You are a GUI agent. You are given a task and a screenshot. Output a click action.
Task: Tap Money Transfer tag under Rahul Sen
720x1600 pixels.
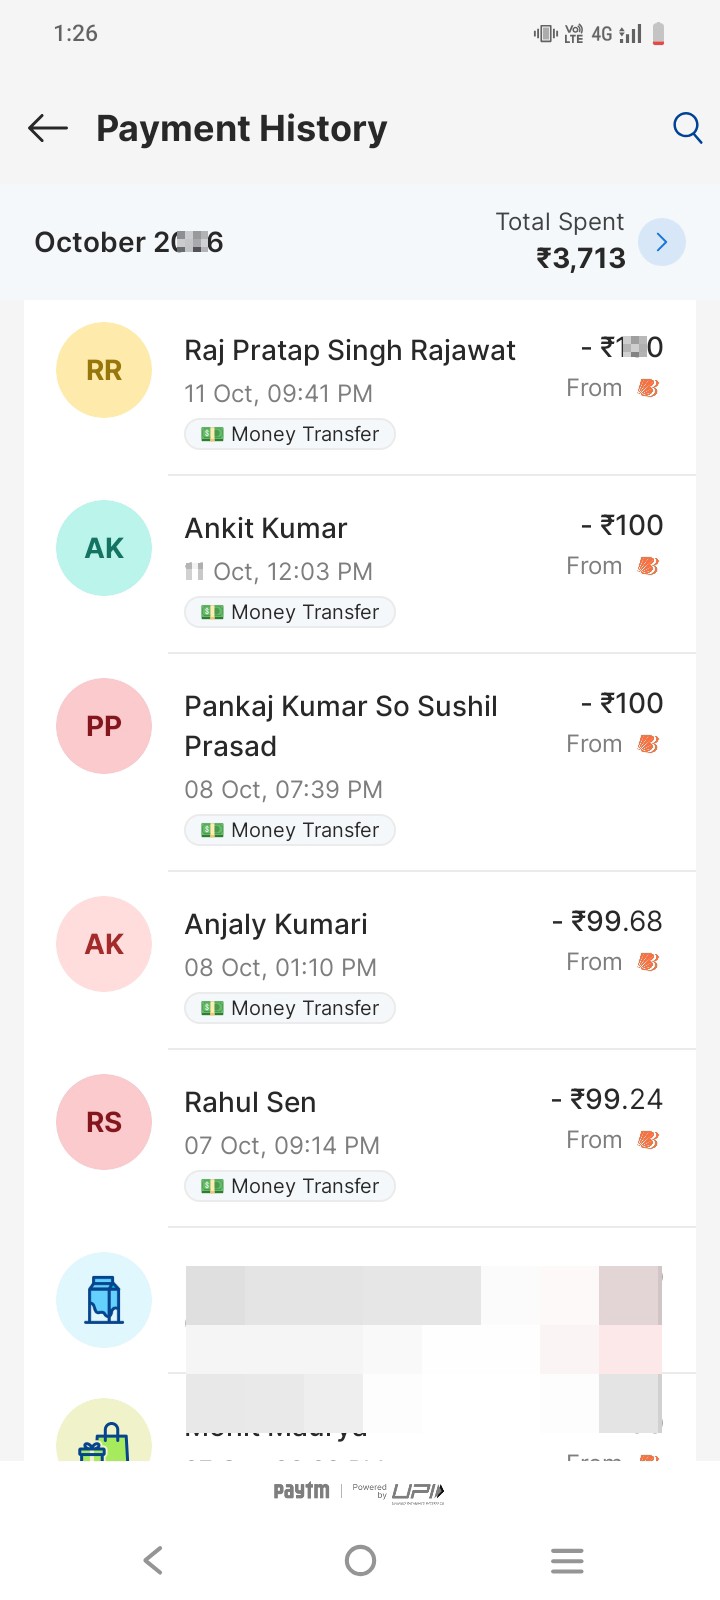(x=290, y=1186)
